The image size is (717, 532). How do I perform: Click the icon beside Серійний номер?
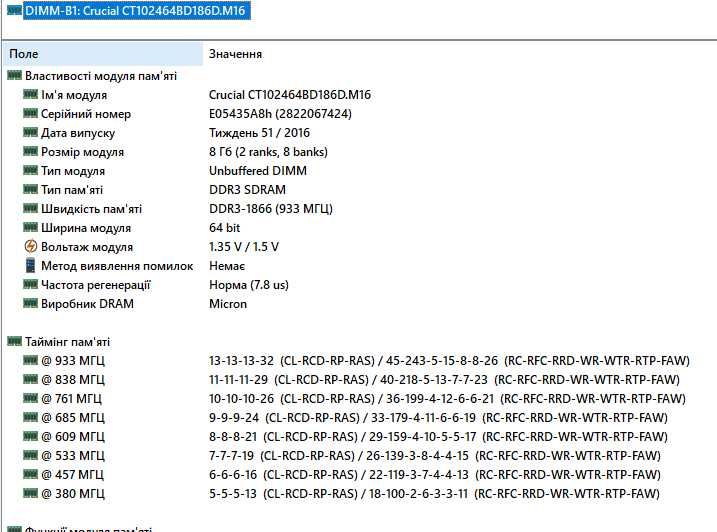30,113
